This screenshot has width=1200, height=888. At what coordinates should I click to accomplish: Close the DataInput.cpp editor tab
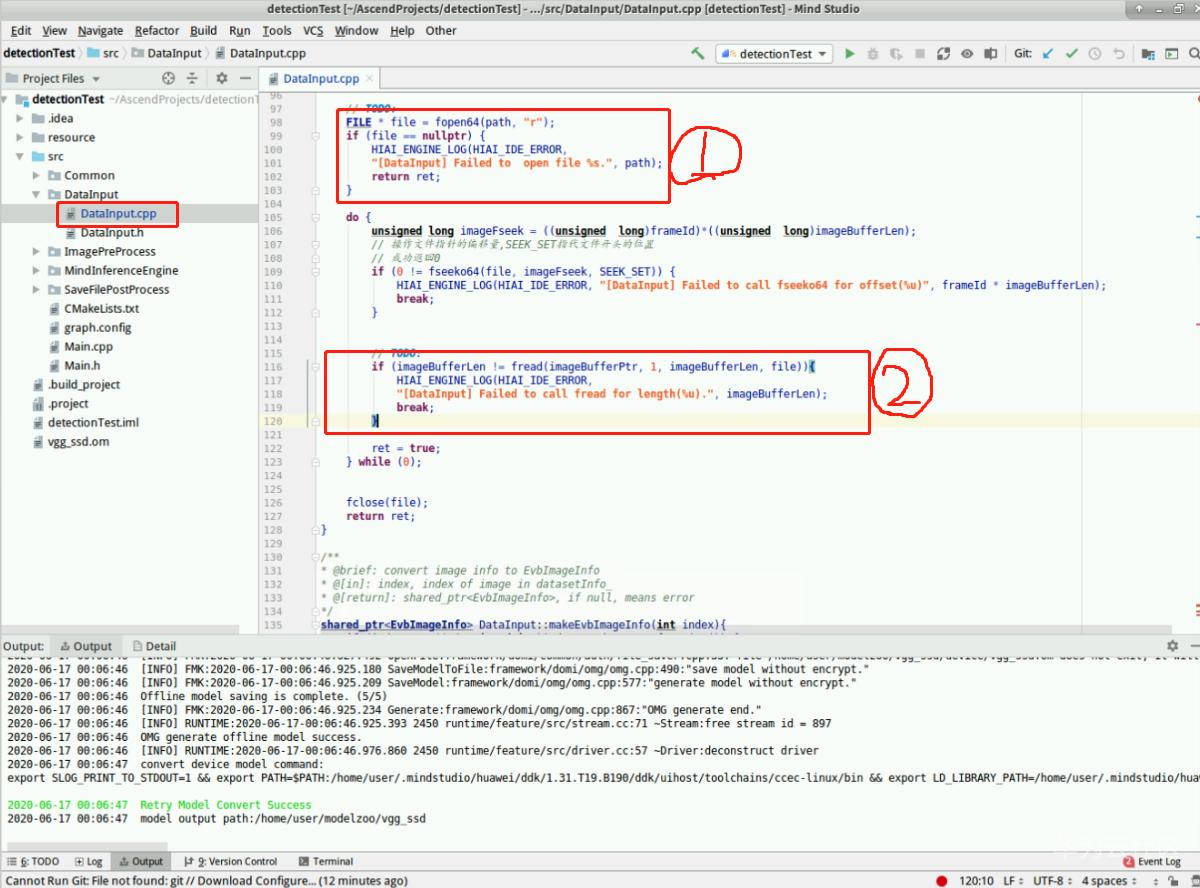tap(369, 78)
